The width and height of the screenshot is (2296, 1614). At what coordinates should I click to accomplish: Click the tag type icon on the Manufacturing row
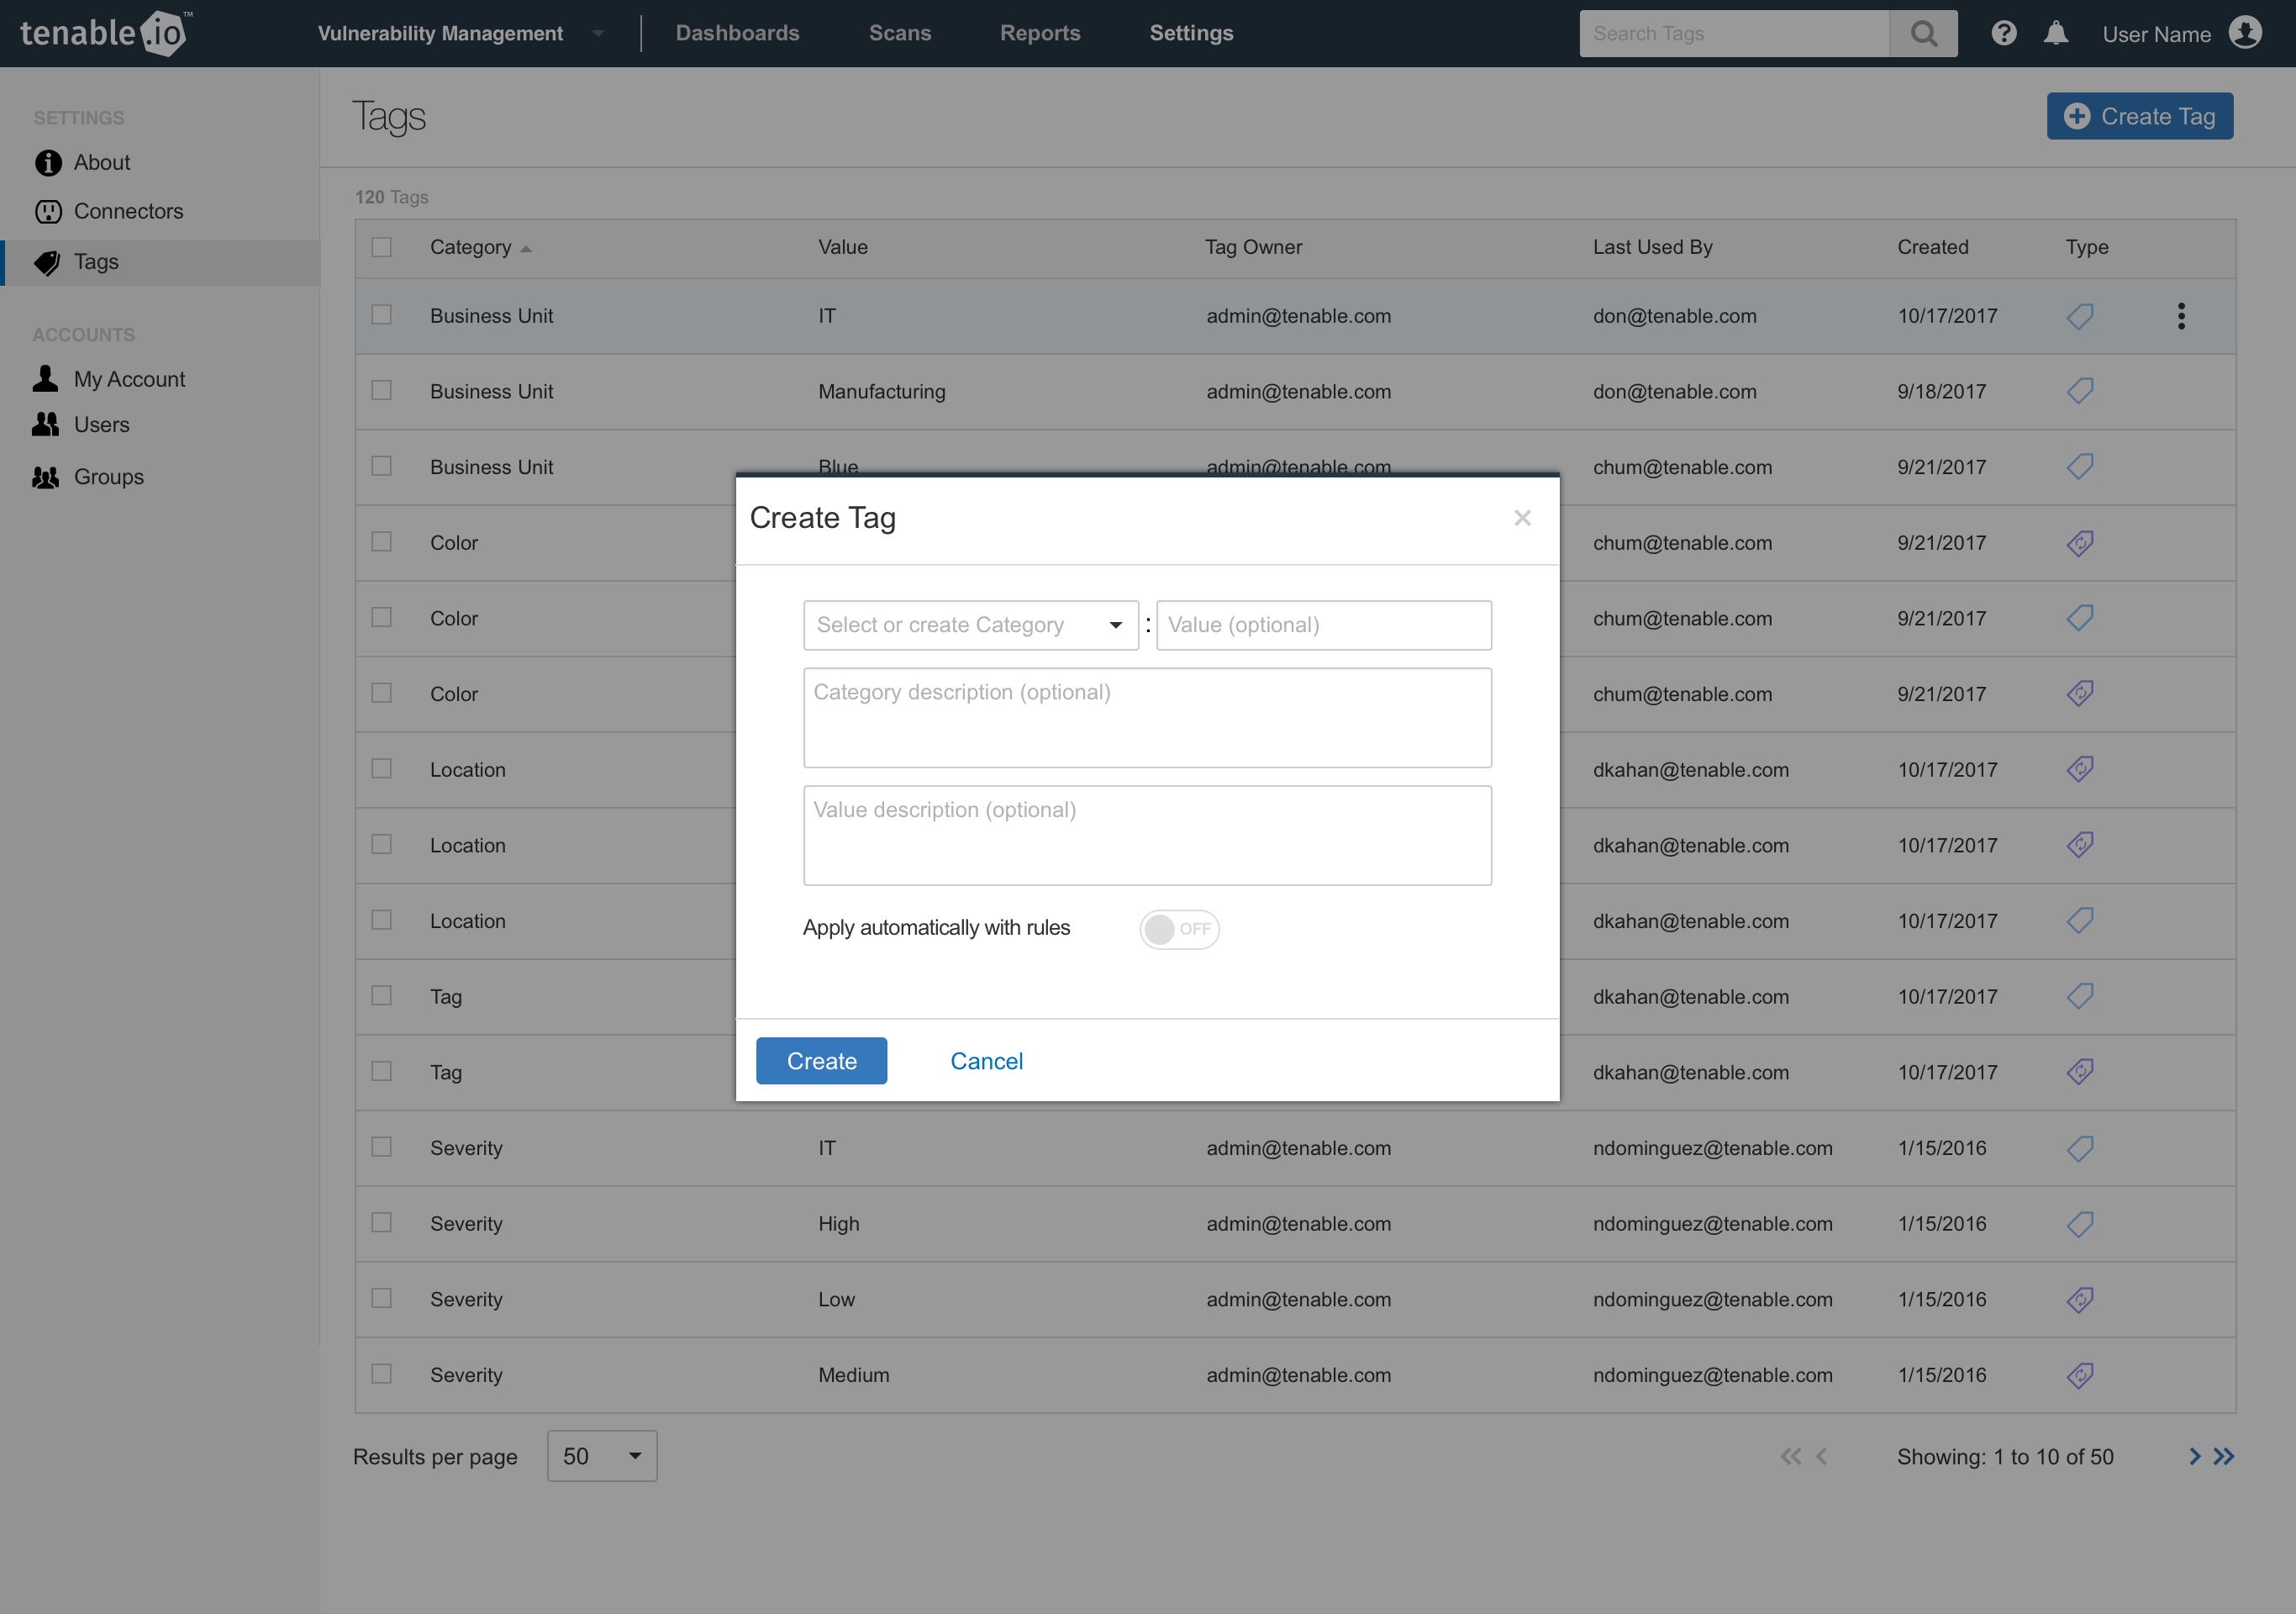(2080, 391)
